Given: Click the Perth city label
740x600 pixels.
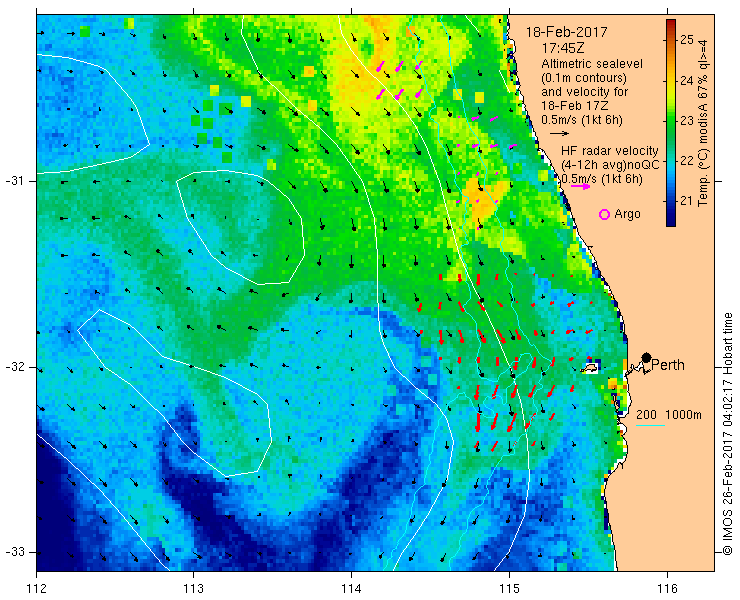Looking at the screenshot, I should point(668,365).
